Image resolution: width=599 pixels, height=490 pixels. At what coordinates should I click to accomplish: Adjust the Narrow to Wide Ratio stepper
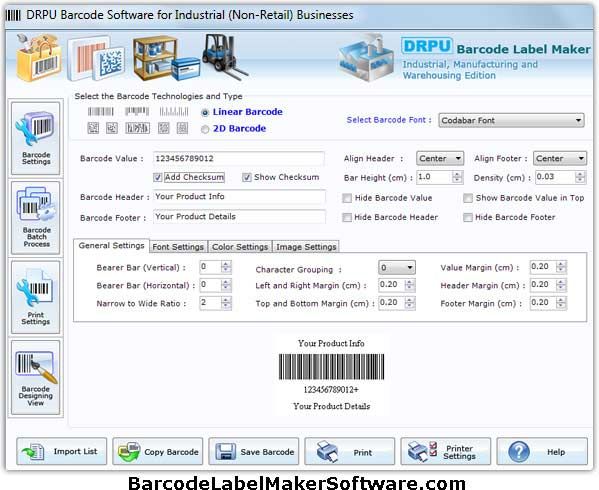[x=226, y=303]
